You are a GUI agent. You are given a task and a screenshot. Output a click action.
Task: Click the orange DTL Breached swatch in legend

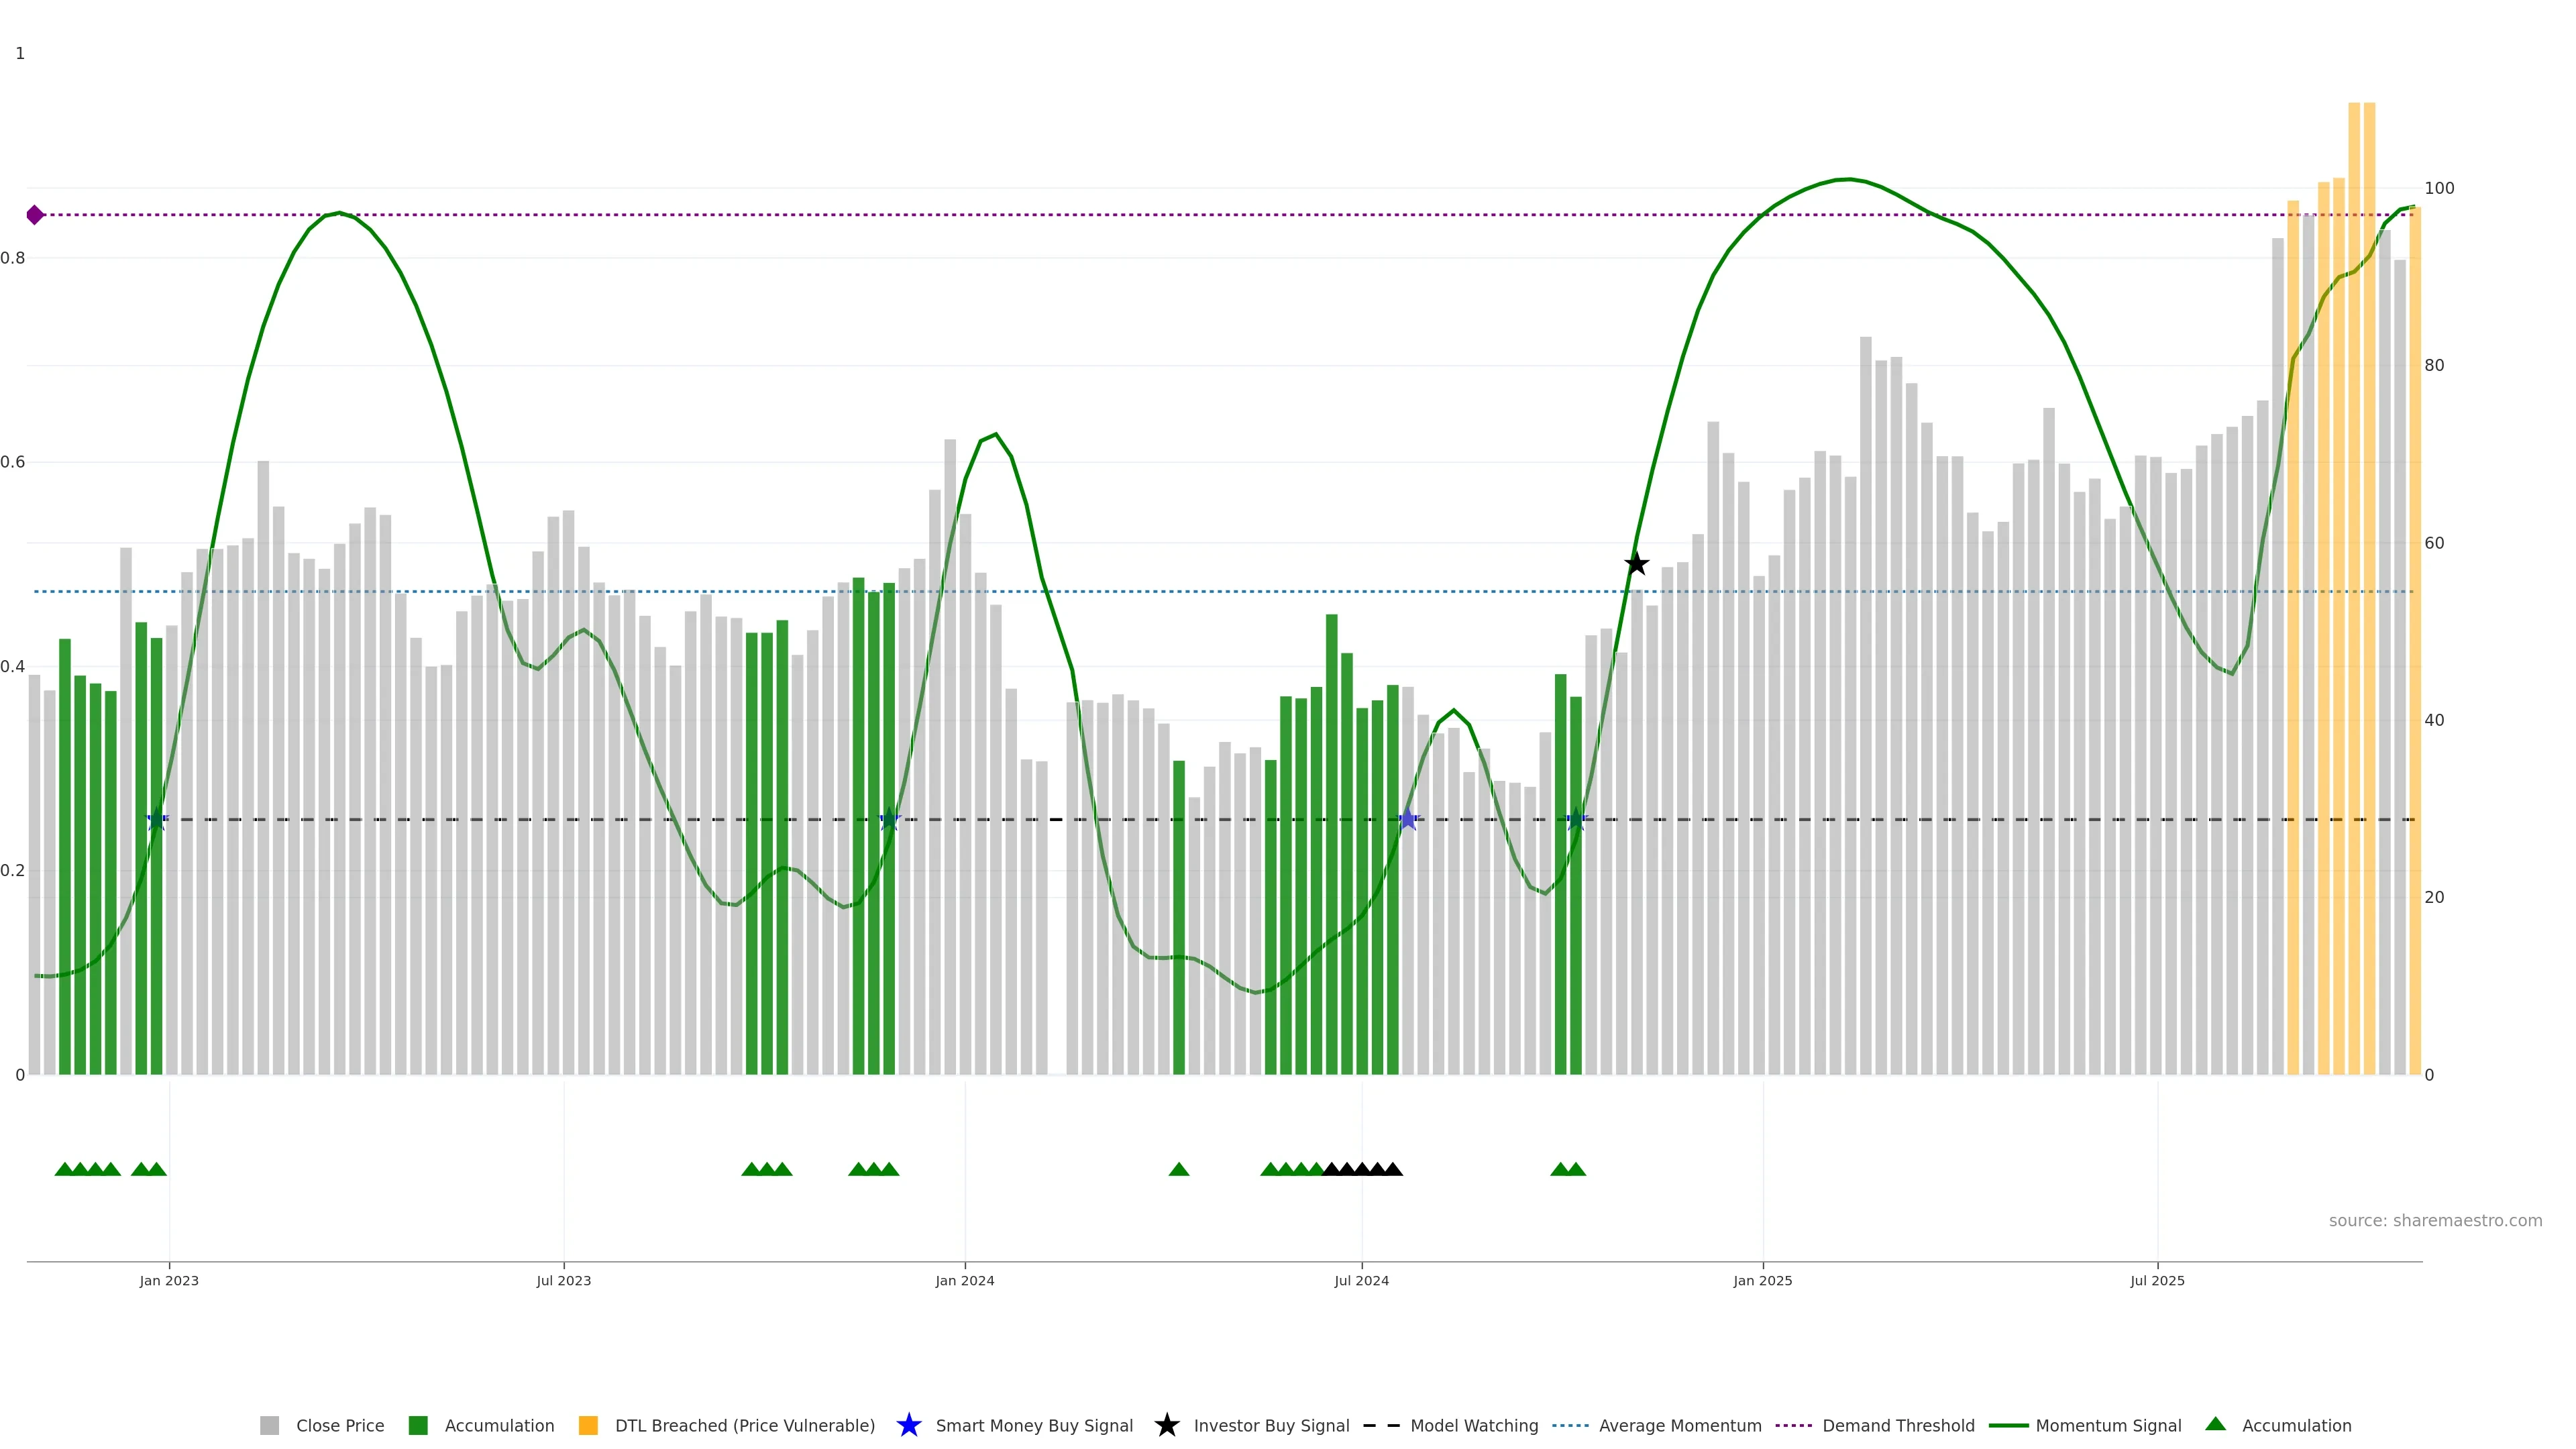(588, 1426)
